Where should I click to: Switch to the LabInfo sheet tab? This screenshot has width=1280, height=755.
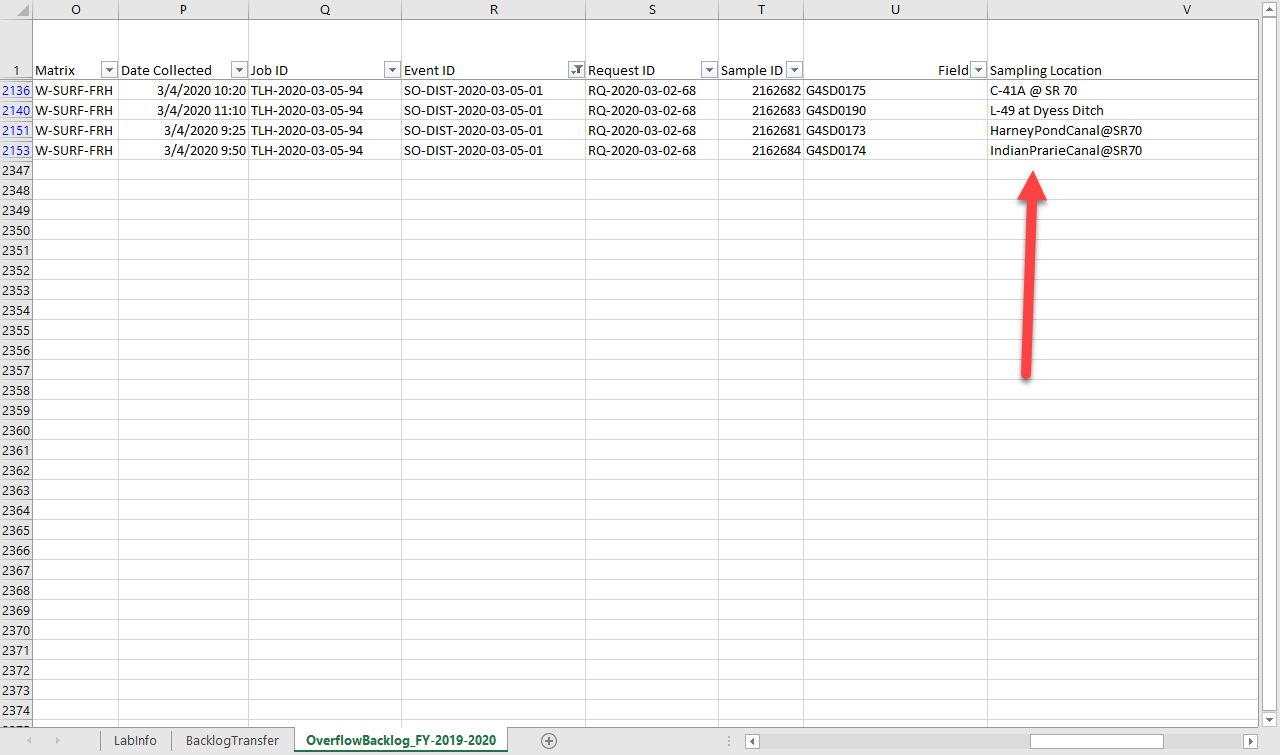coord(135,740)
